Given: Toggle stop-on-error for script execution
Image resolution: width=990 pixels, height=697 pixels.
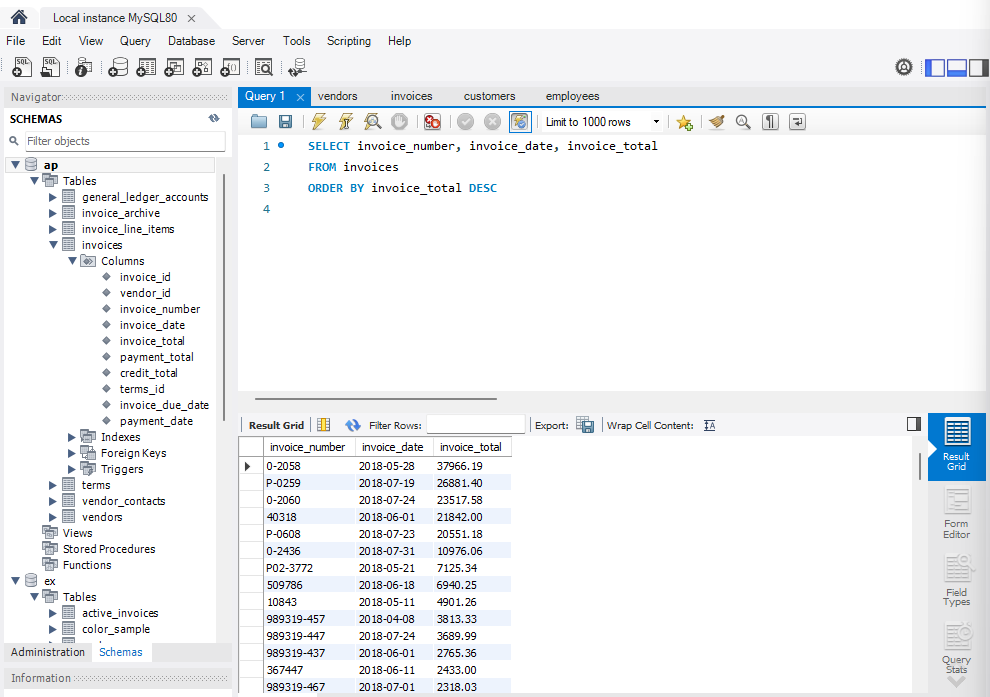Looking at the screenshot, I should [431, 121].
